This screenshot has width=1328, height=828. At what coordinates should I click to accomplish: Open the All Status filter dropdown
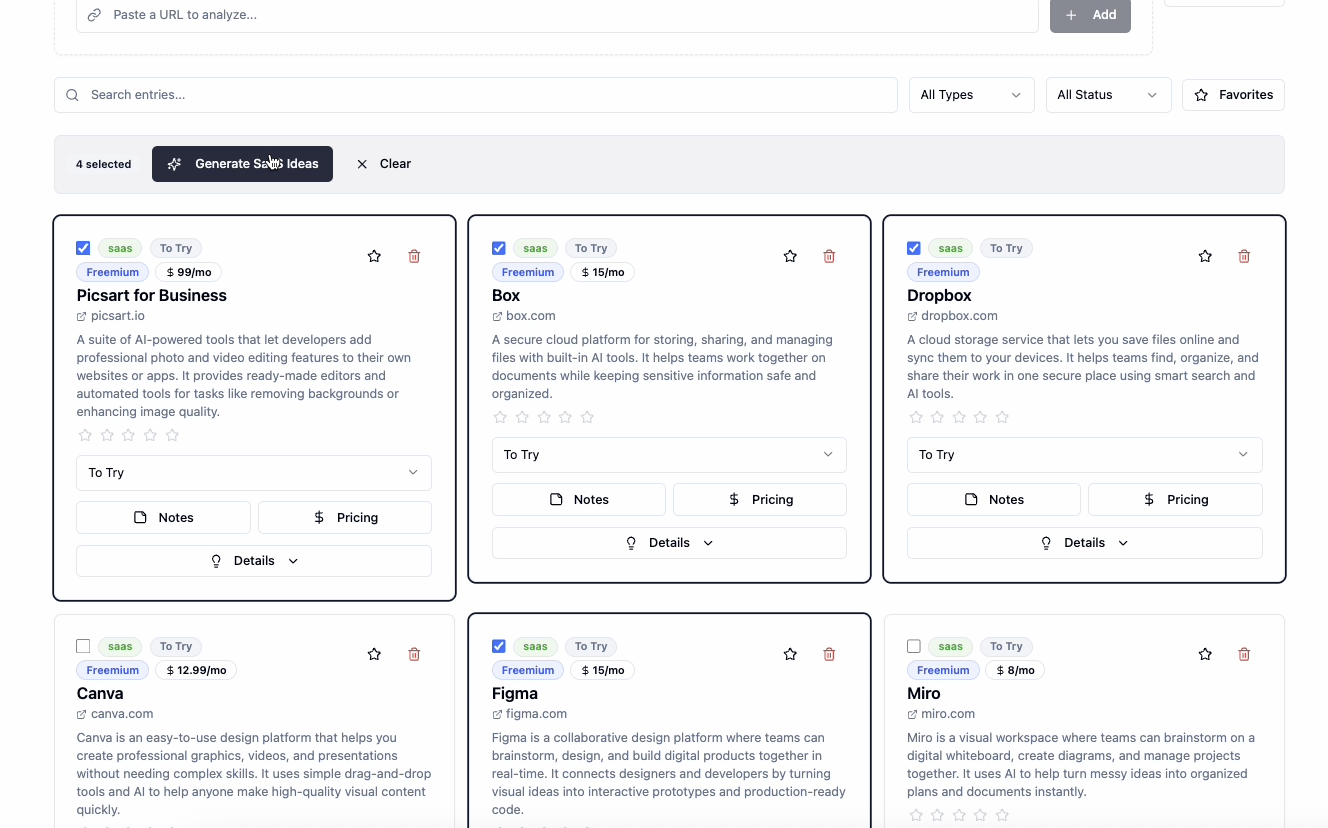tap(1108, 95)
